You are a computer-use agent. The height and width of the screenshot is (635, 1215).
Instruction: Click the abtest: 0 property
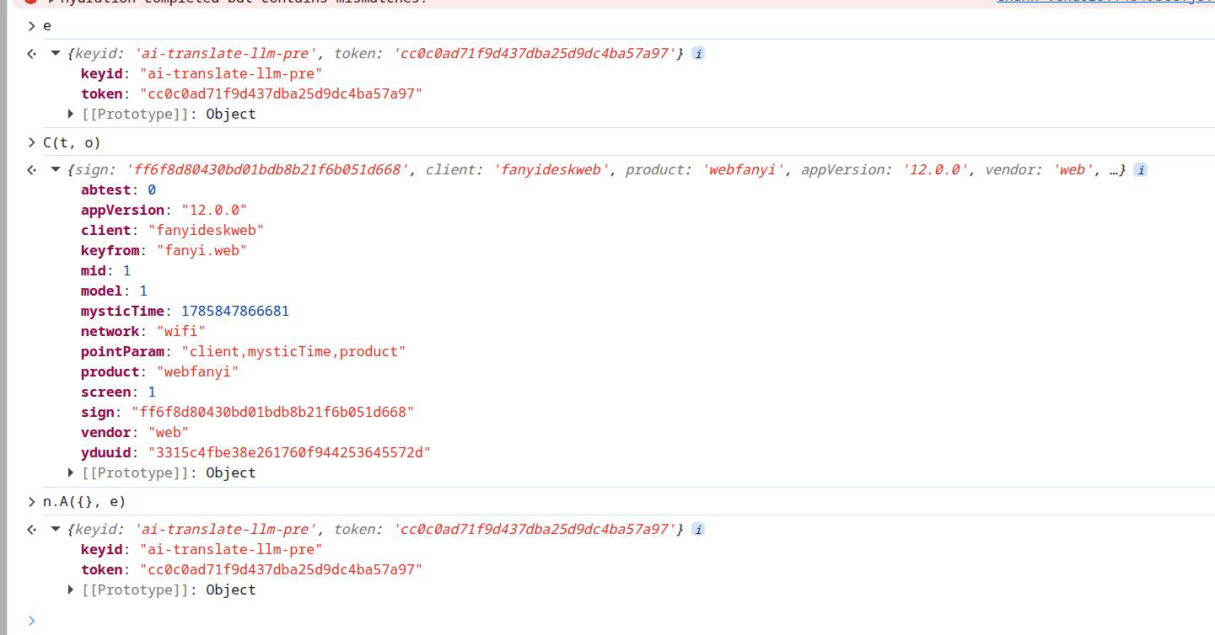118,190
